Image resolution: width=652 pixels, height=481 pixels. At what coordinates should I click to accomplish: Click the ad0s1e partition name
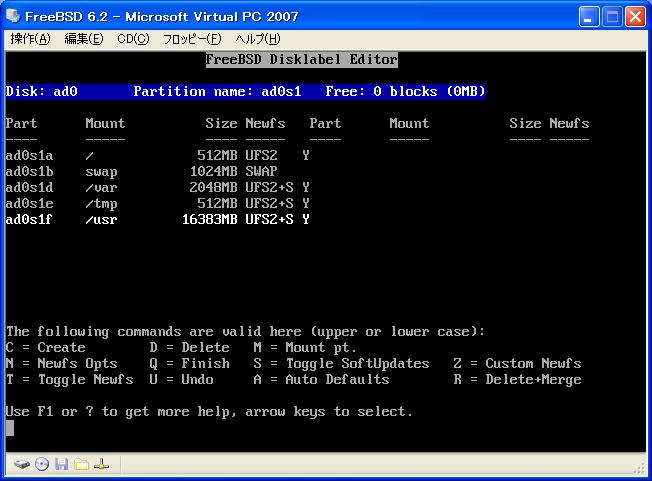(29, 203)
